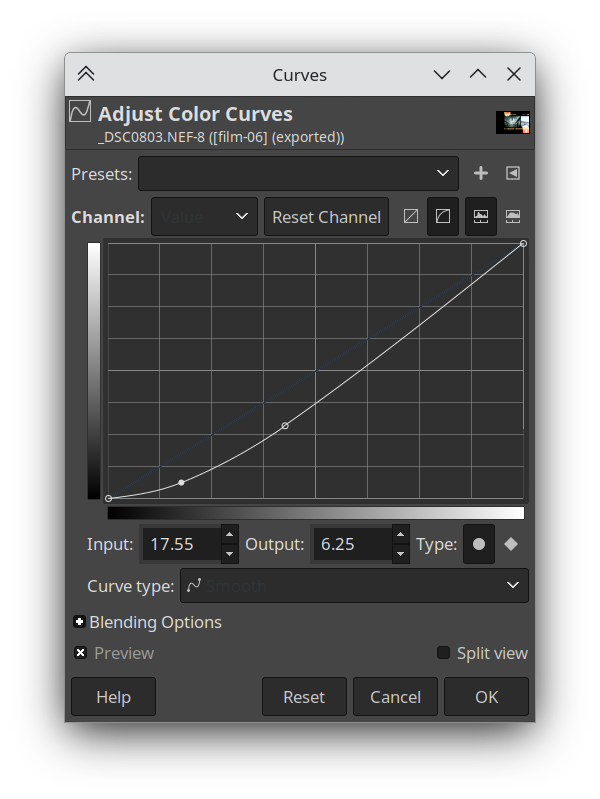Viewport: 600px width, 799px height.
Task: Switch curve to perceptual (non-linear) mode
Action: coord(443,216)
